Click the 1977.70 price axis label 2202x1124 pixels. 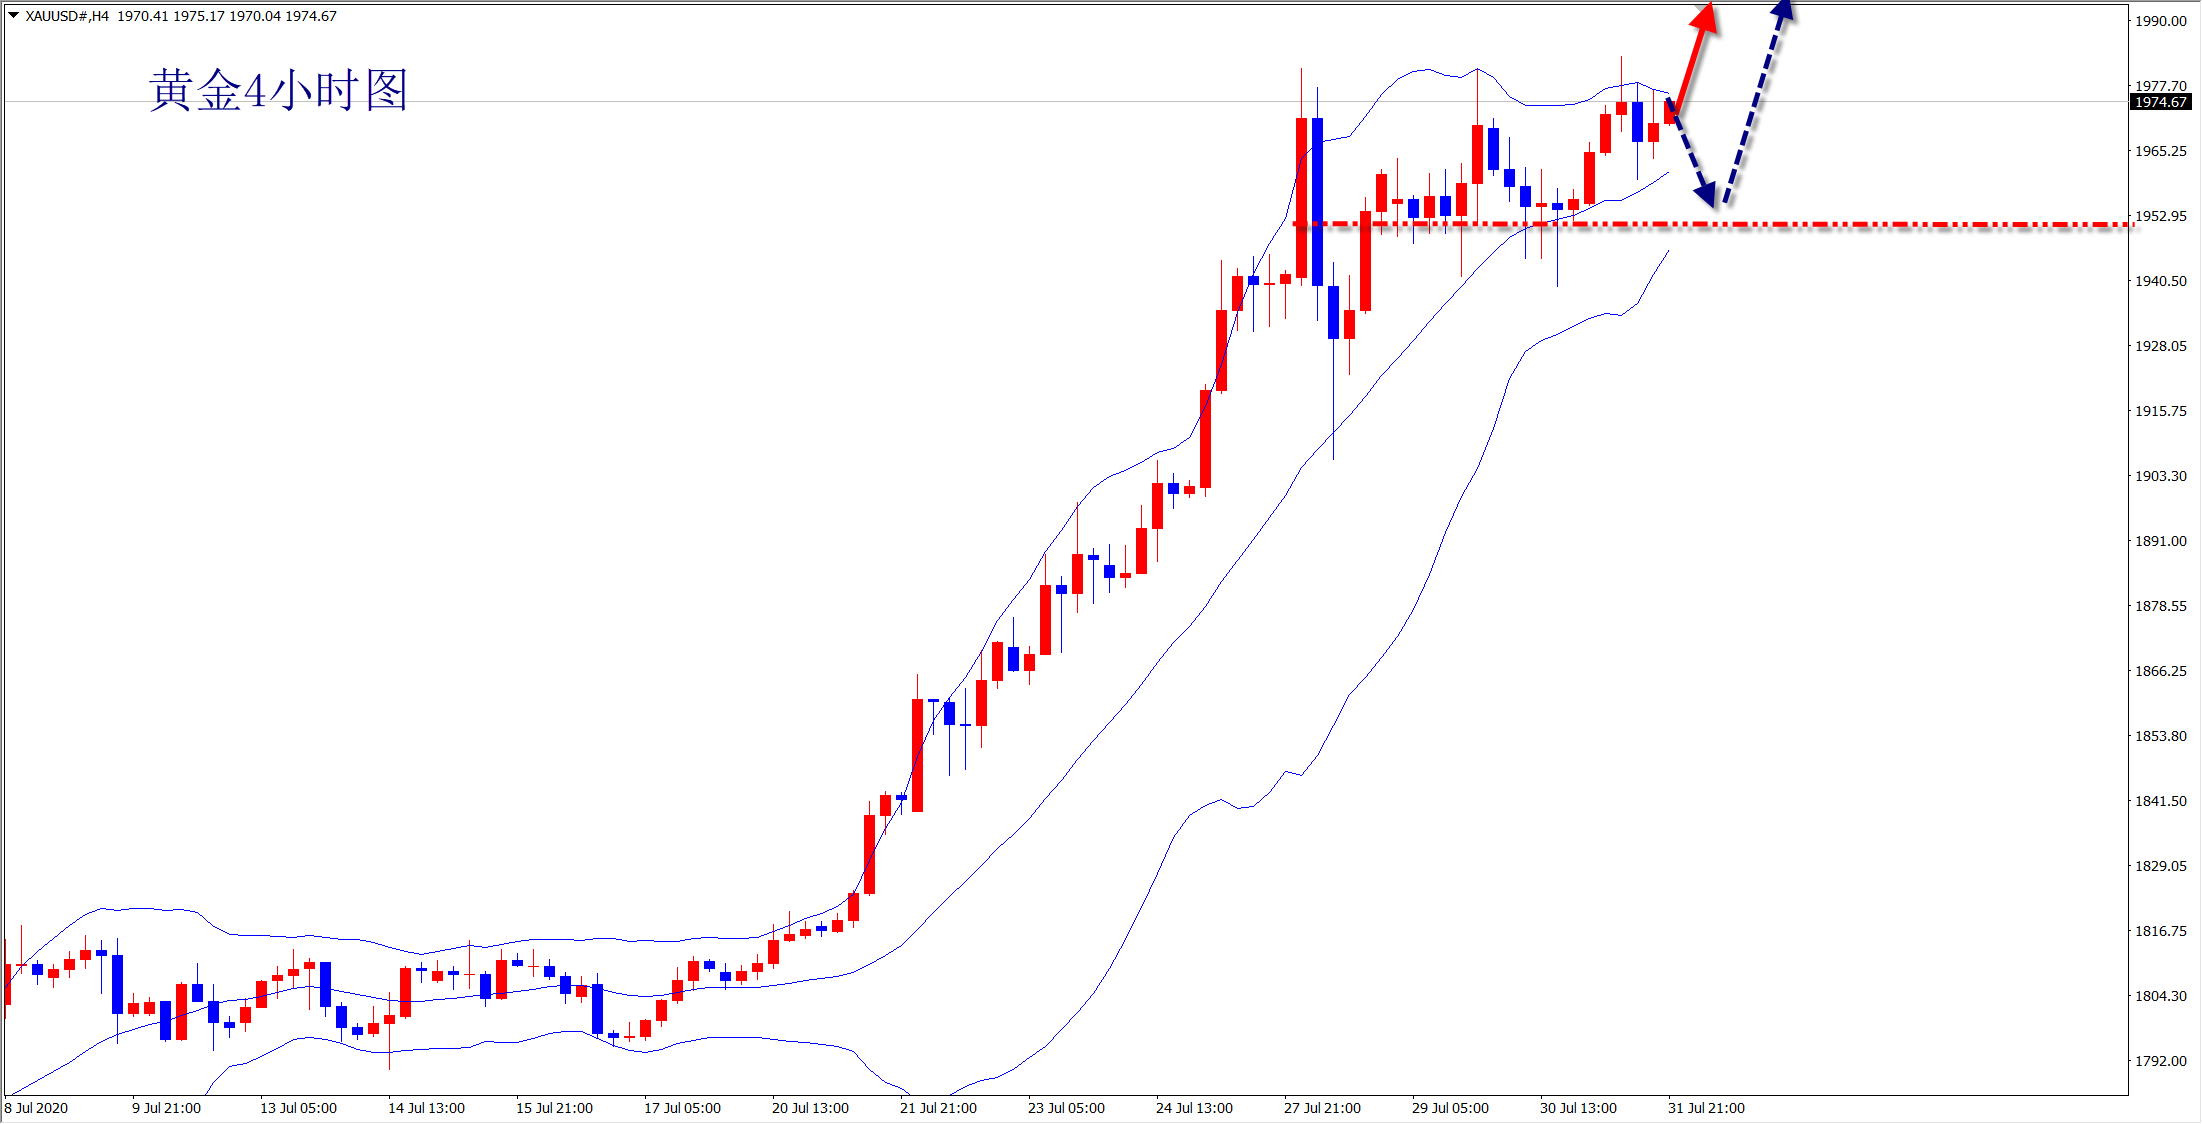[x=2160, y=86]
